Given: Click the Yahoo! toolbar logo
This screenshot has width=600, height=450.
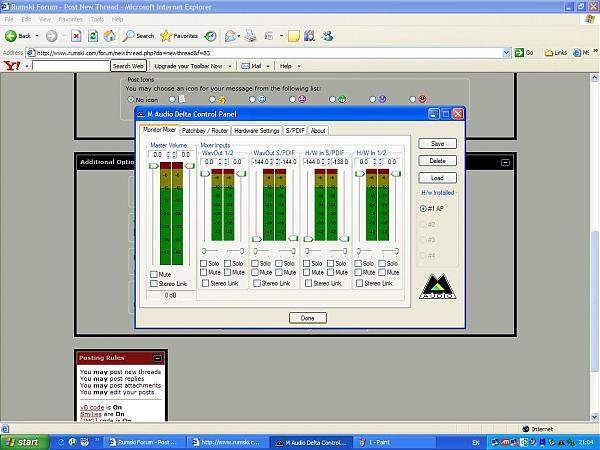Looking at the screenshot, I should (x=12, y=66).
